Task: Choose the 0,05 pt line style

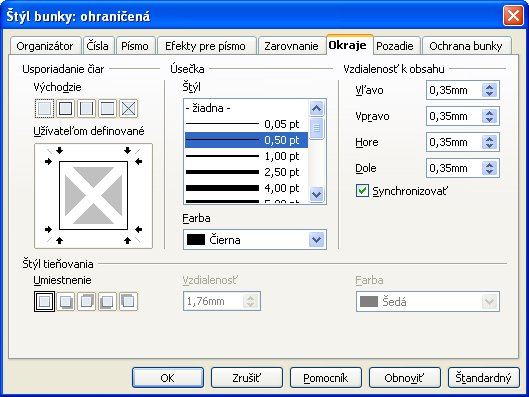Action: pos(246,124)
